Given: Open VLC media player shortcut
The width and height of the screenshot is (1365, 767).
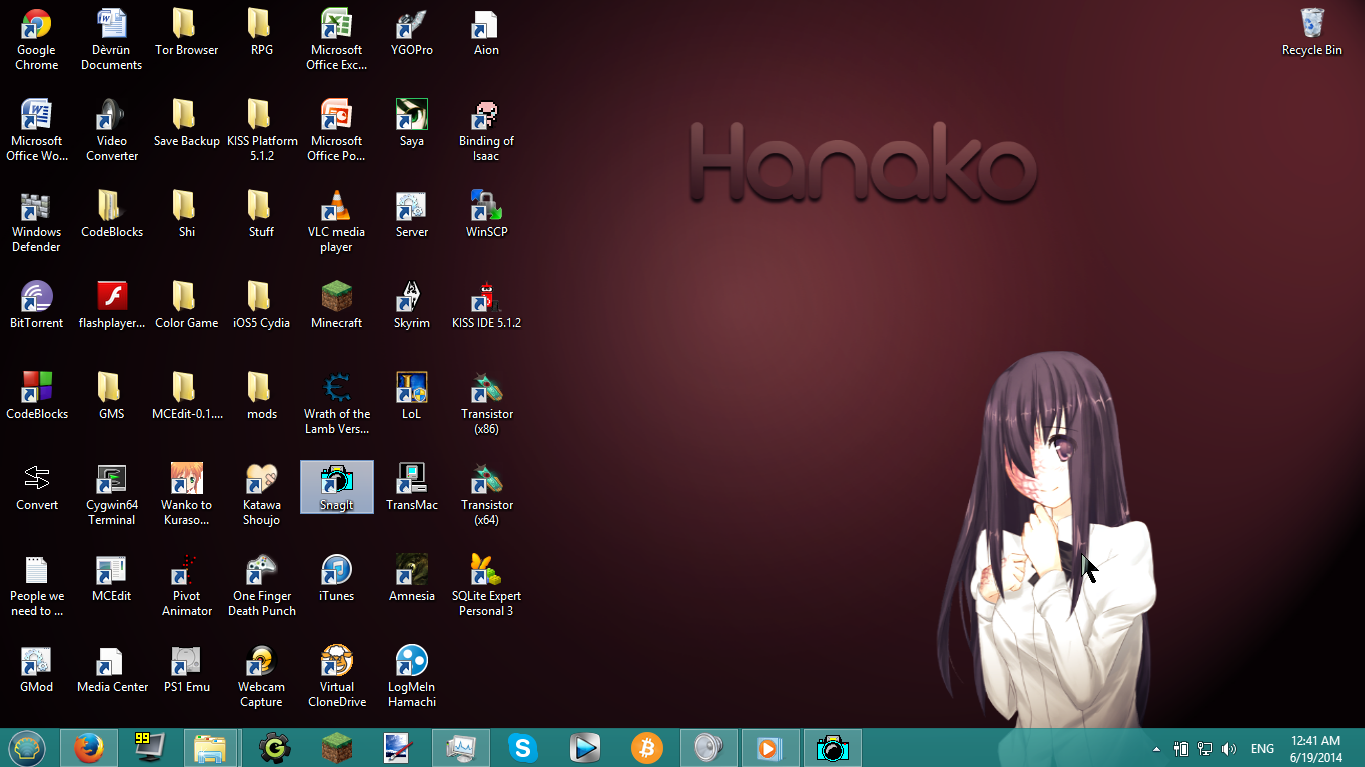Looking at the screenshot, I should tap(337, 222).
